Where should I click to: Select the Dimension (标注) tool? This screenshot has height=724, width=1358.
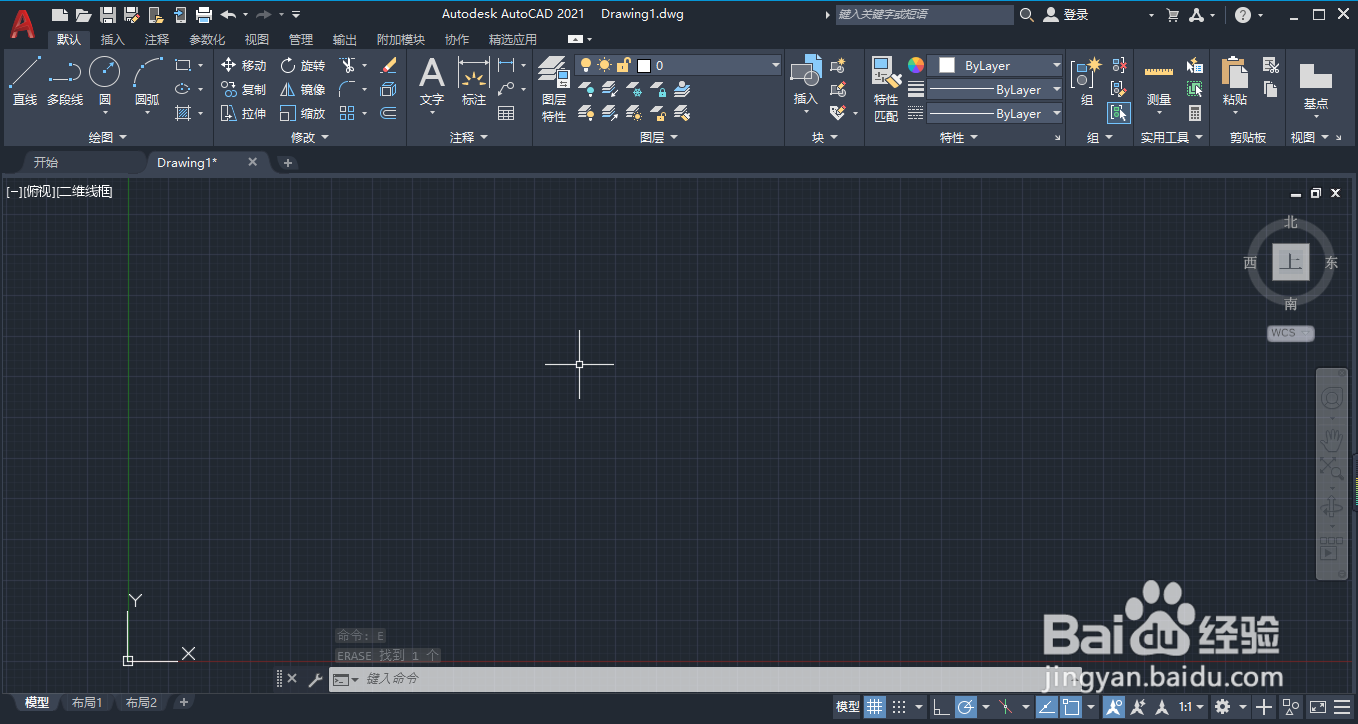coord(473,82)
